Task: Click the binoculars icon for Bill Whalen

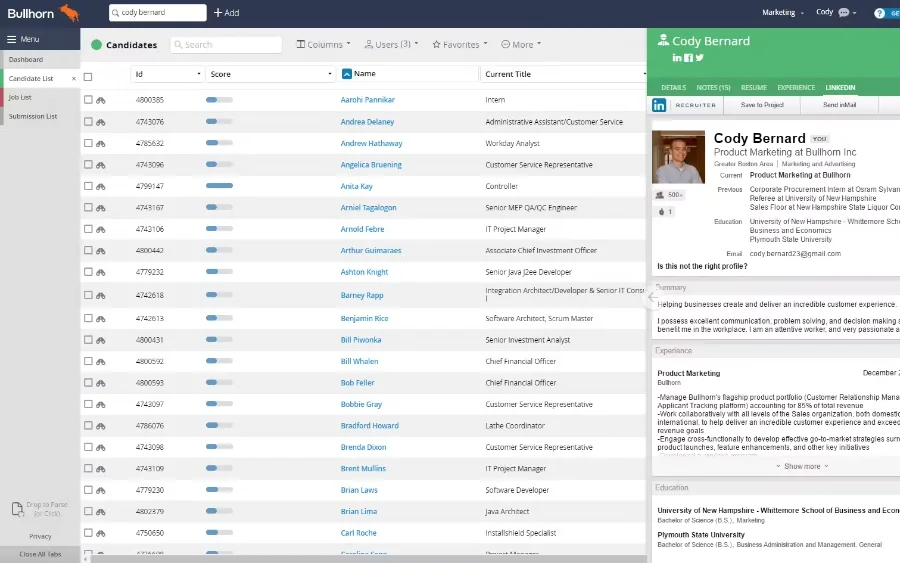Action: click(101, 361)
